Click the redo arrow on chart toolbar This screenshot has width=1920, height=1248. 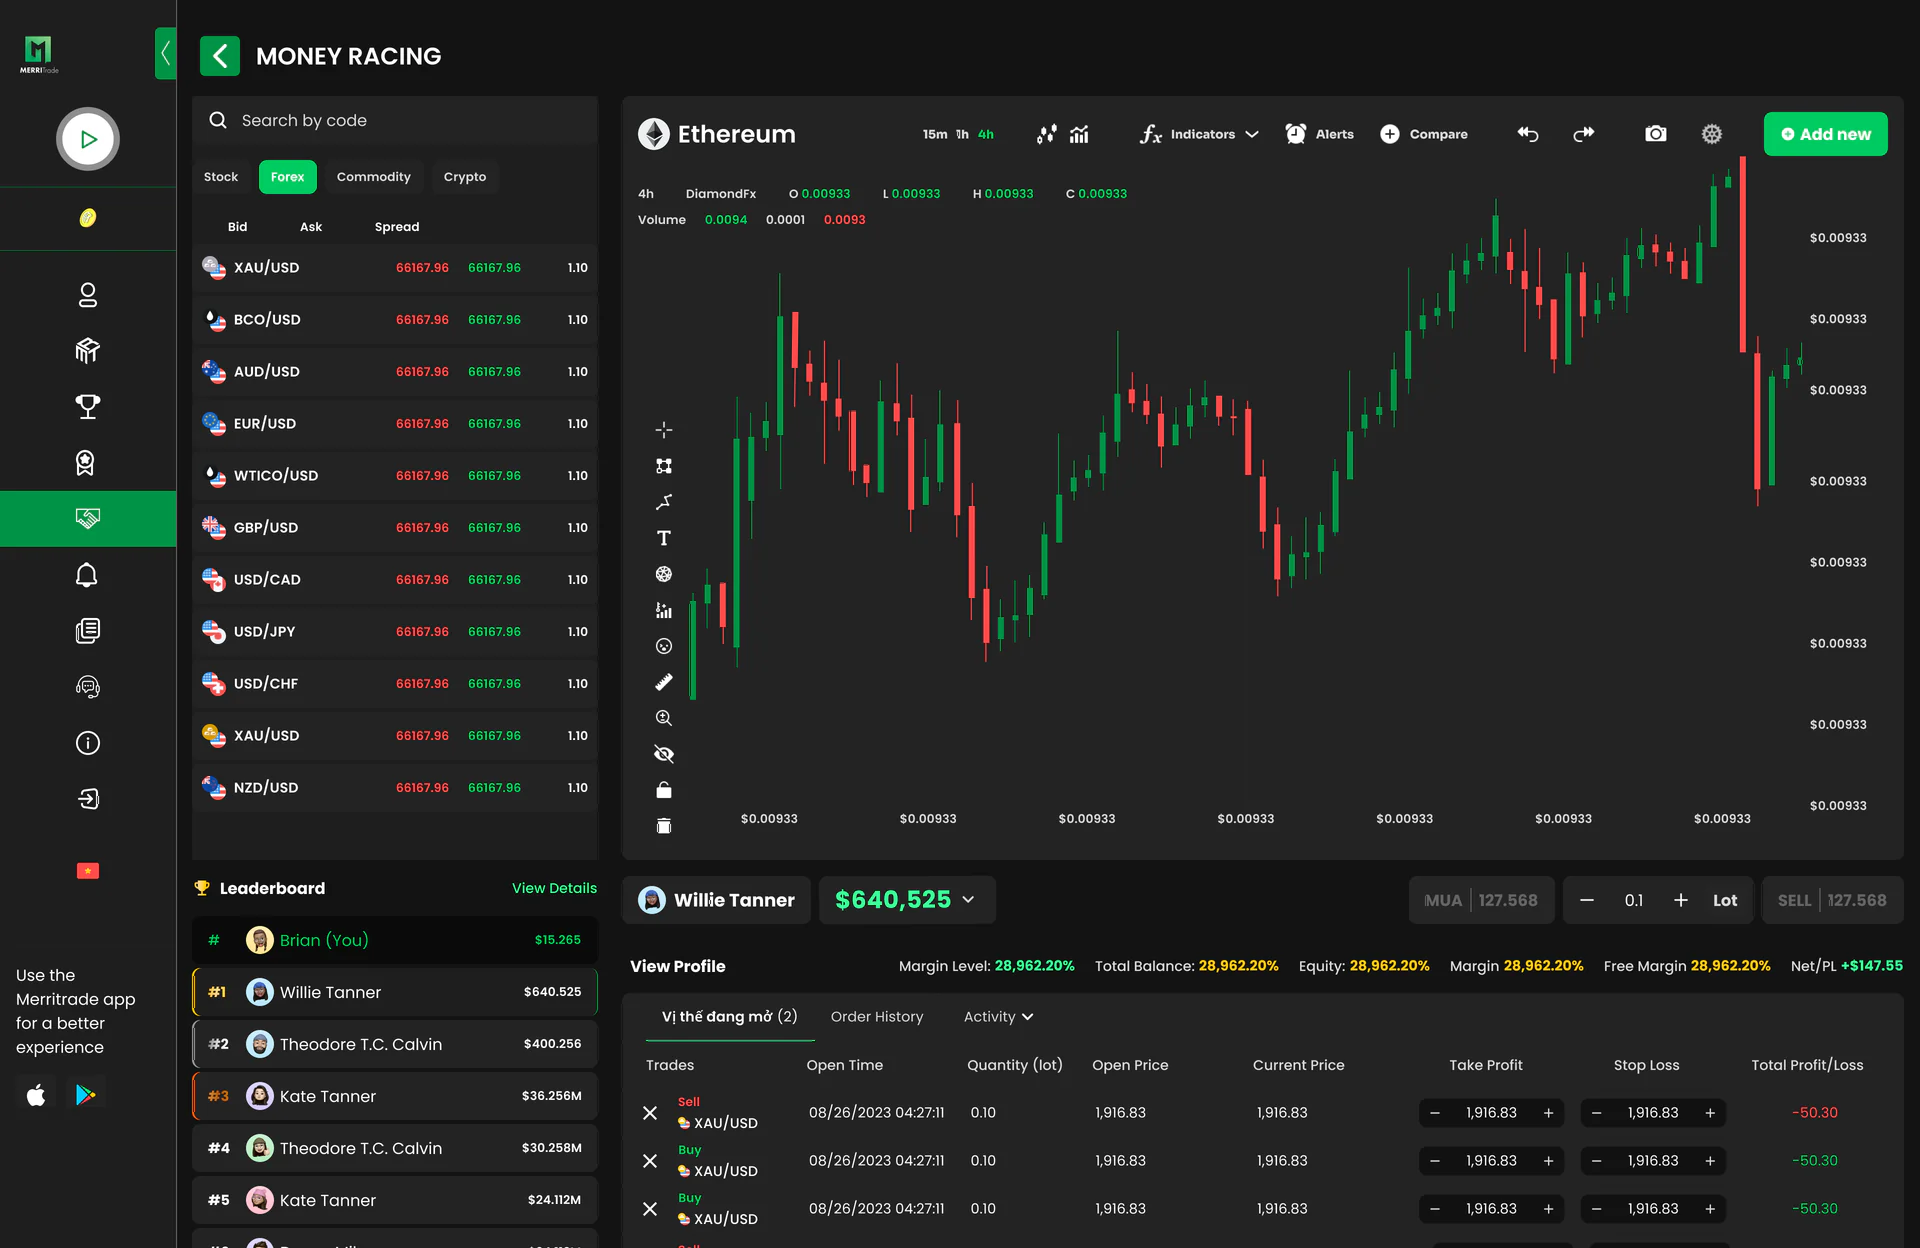pos(1584,134)
